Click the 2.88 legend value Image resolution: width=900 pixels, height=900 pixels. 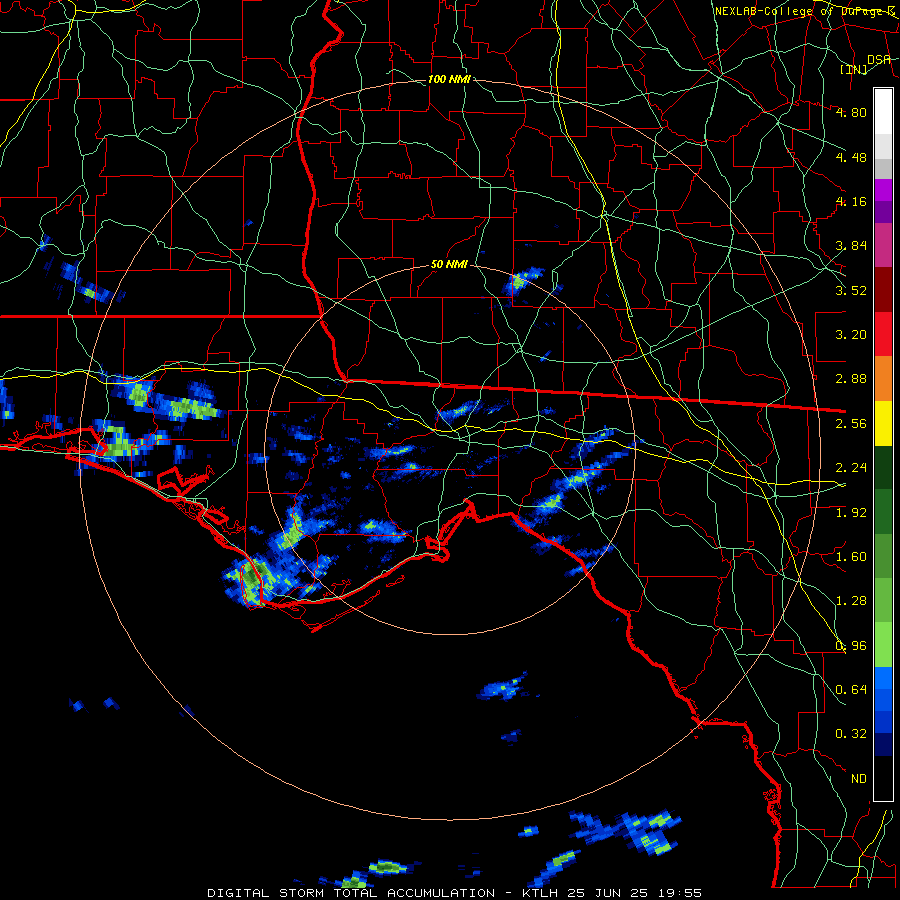[x=851, y=379]
